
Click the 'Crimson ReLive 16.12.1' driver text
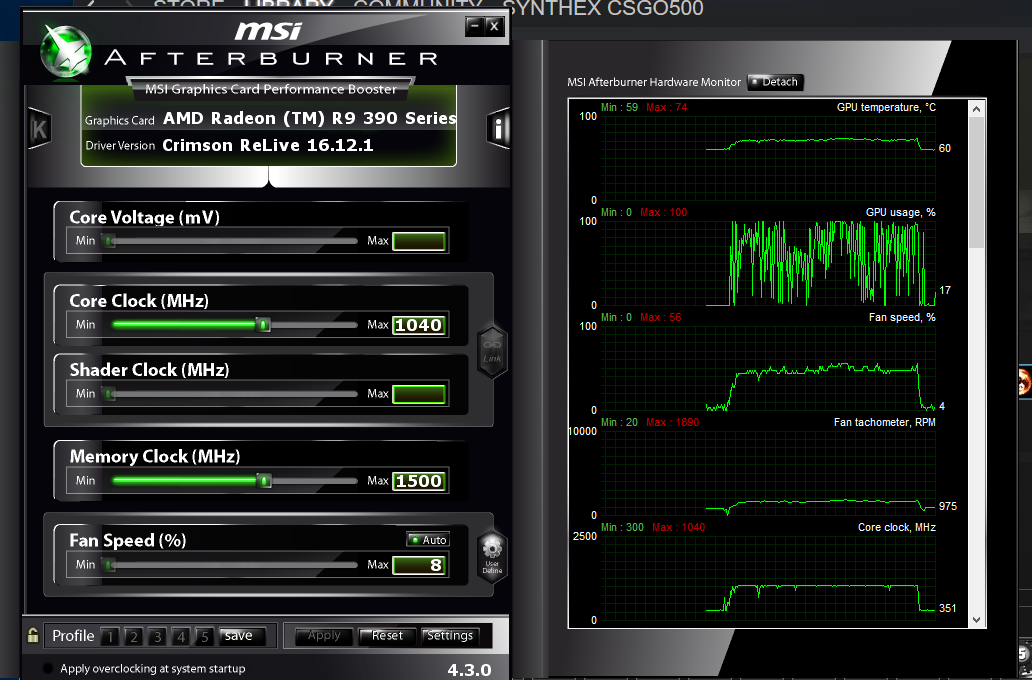[268, 145]
